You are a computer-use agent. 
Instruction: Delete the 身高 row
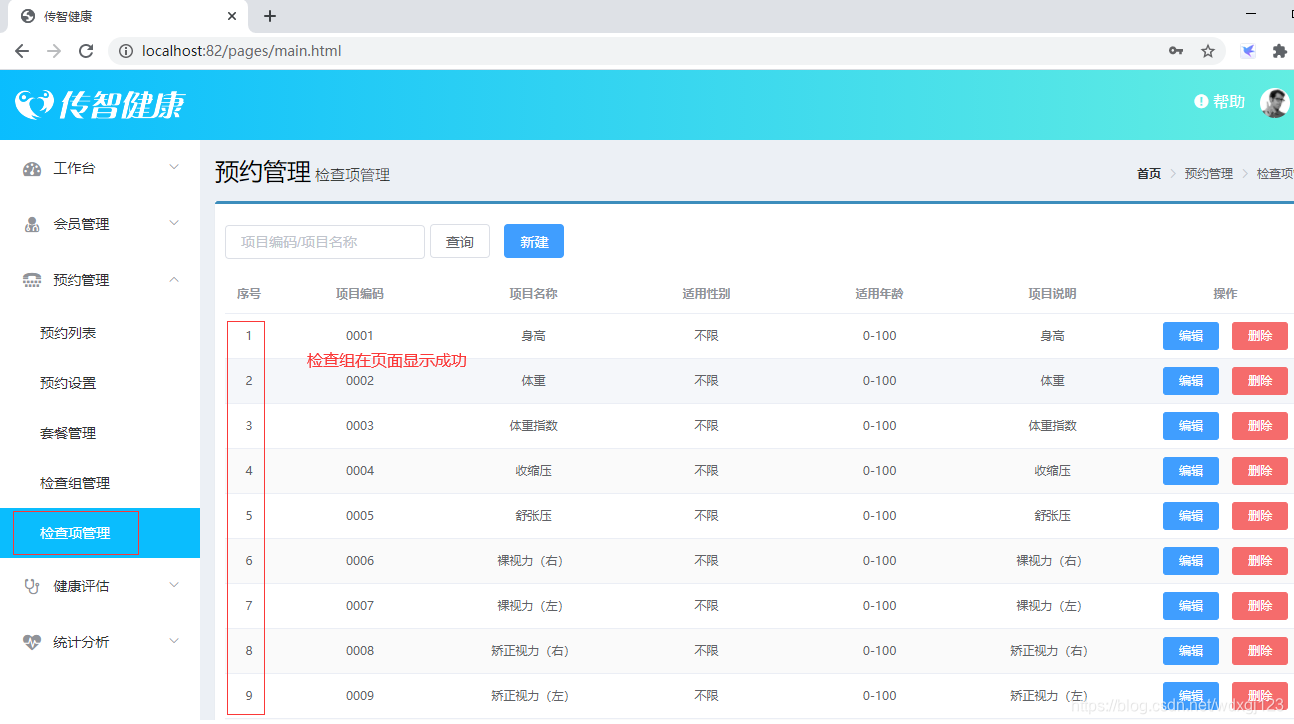1260,336
